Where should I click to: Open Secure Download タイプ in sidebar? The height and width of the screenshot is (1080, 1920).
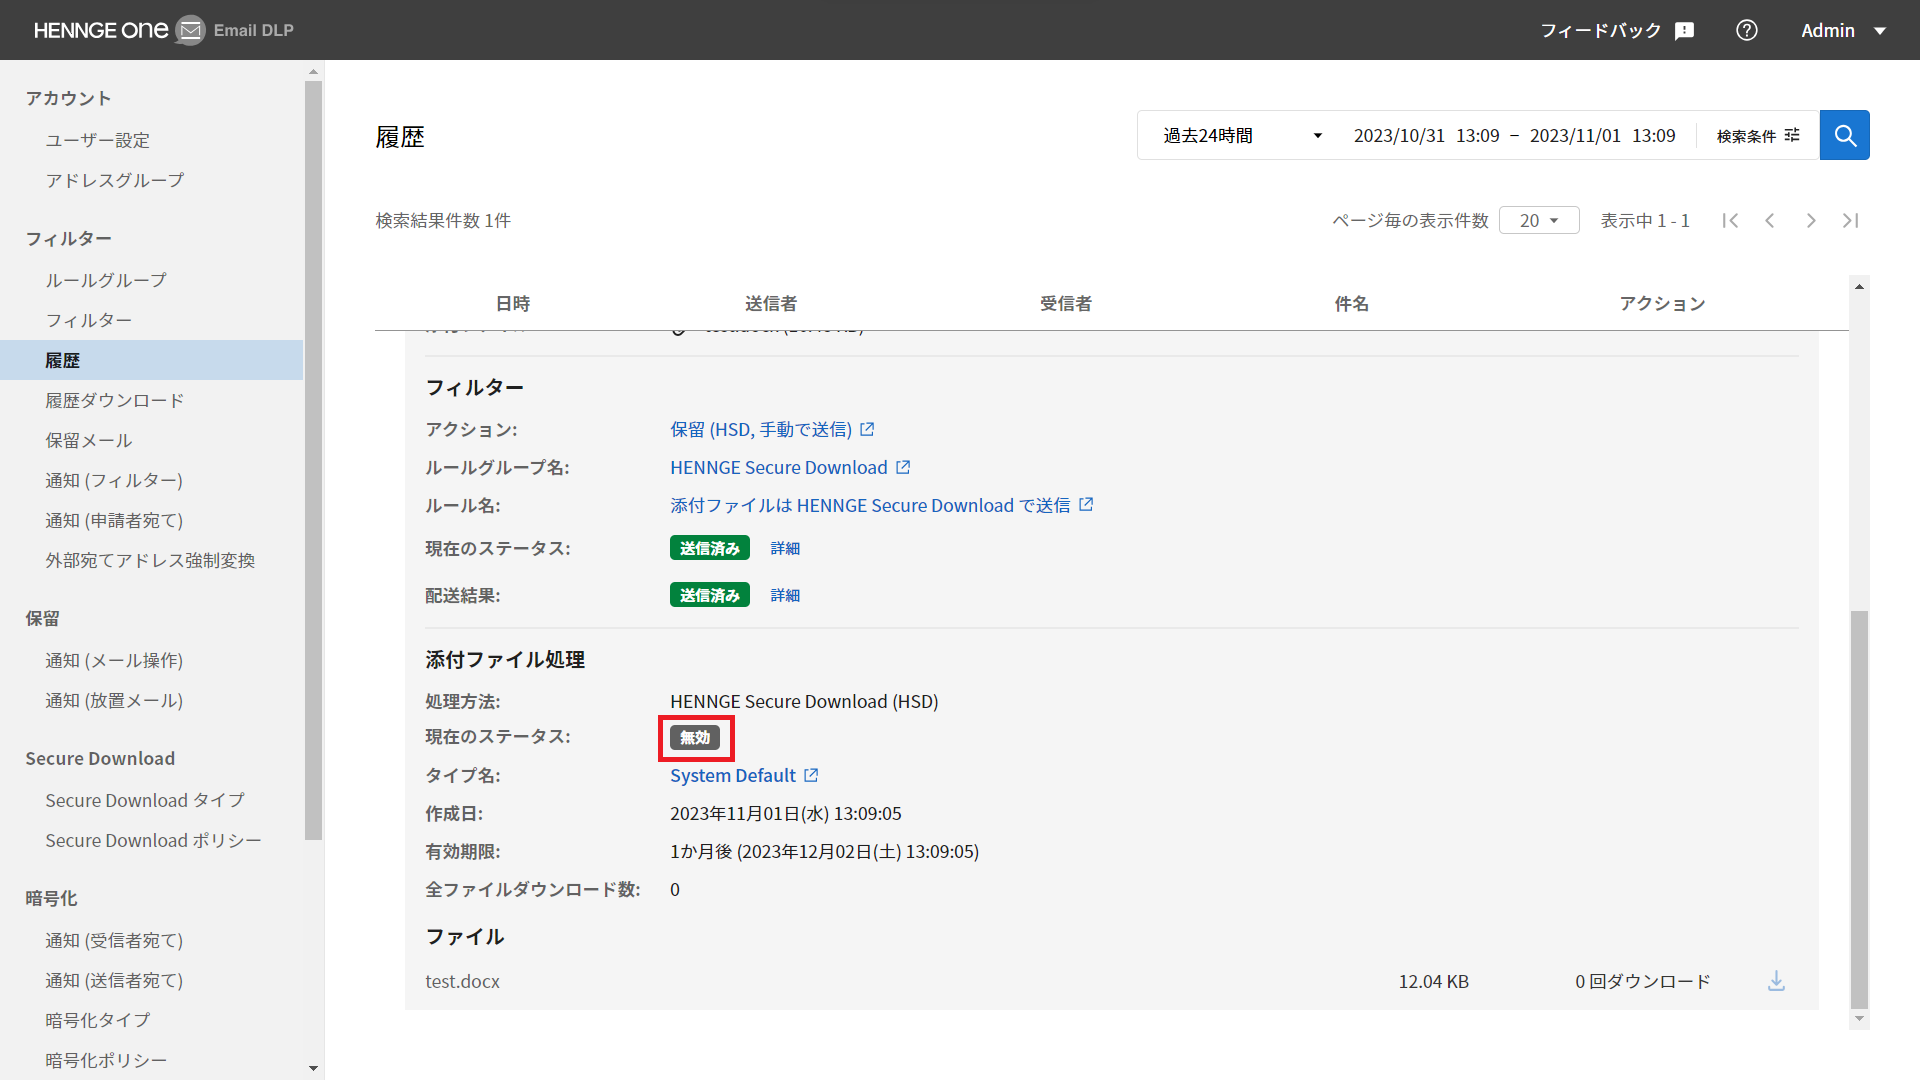click(x=145, y=800)
